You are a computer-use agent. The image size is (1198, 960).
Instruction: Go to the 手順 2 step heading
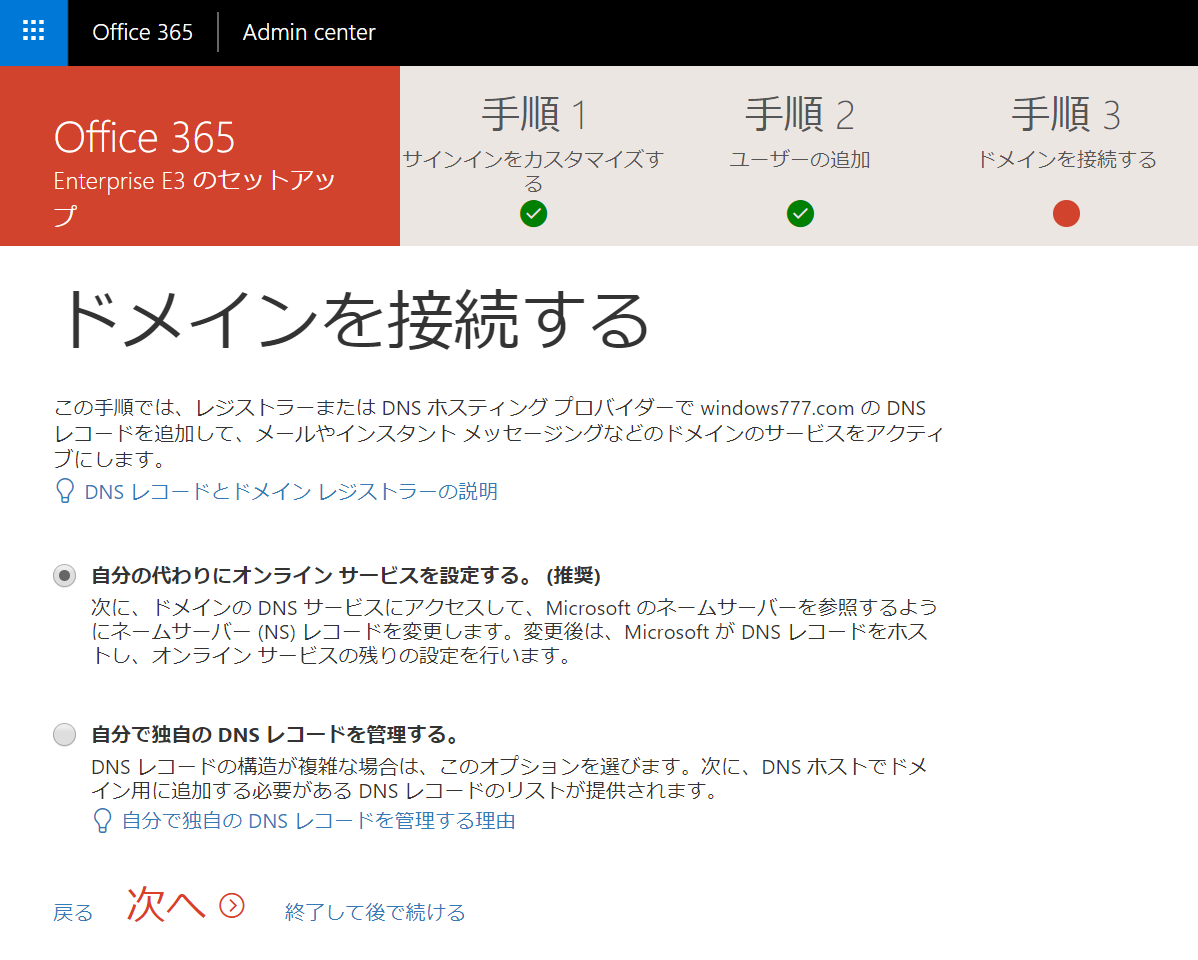coord(800,116)
